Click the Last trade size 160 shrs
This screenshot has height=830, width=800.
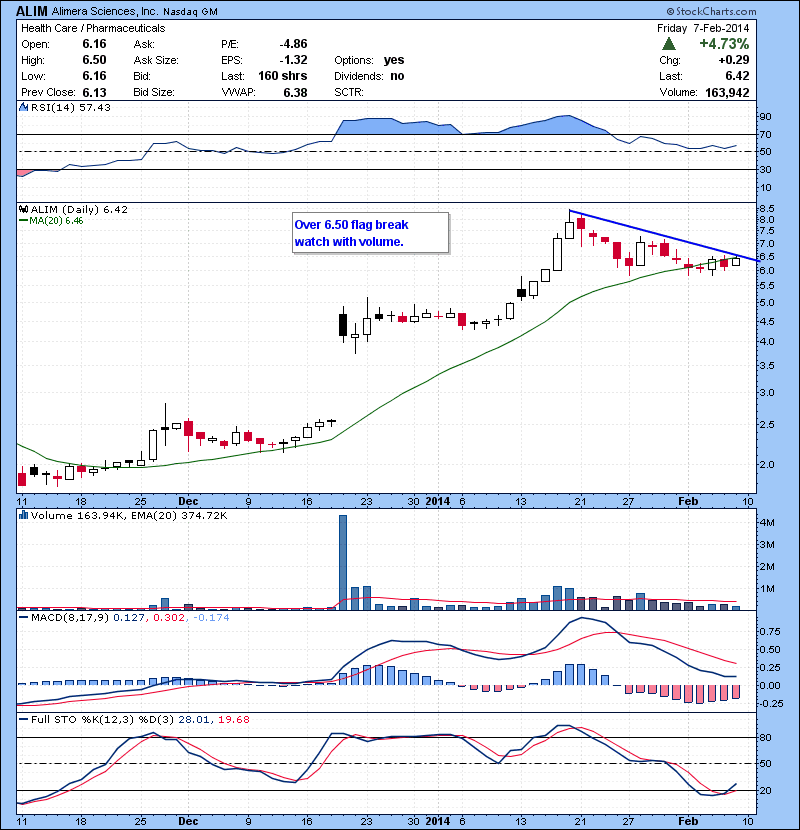click(283, 76)
